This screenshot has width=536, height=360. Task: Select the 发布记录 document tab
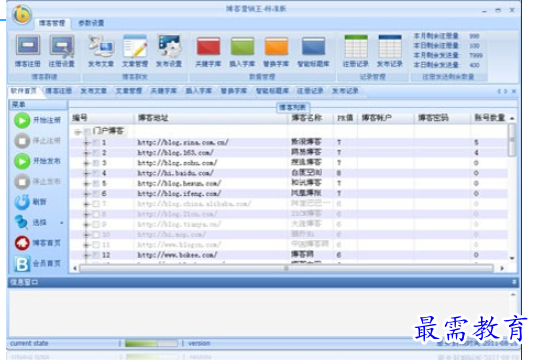(345, 91)
